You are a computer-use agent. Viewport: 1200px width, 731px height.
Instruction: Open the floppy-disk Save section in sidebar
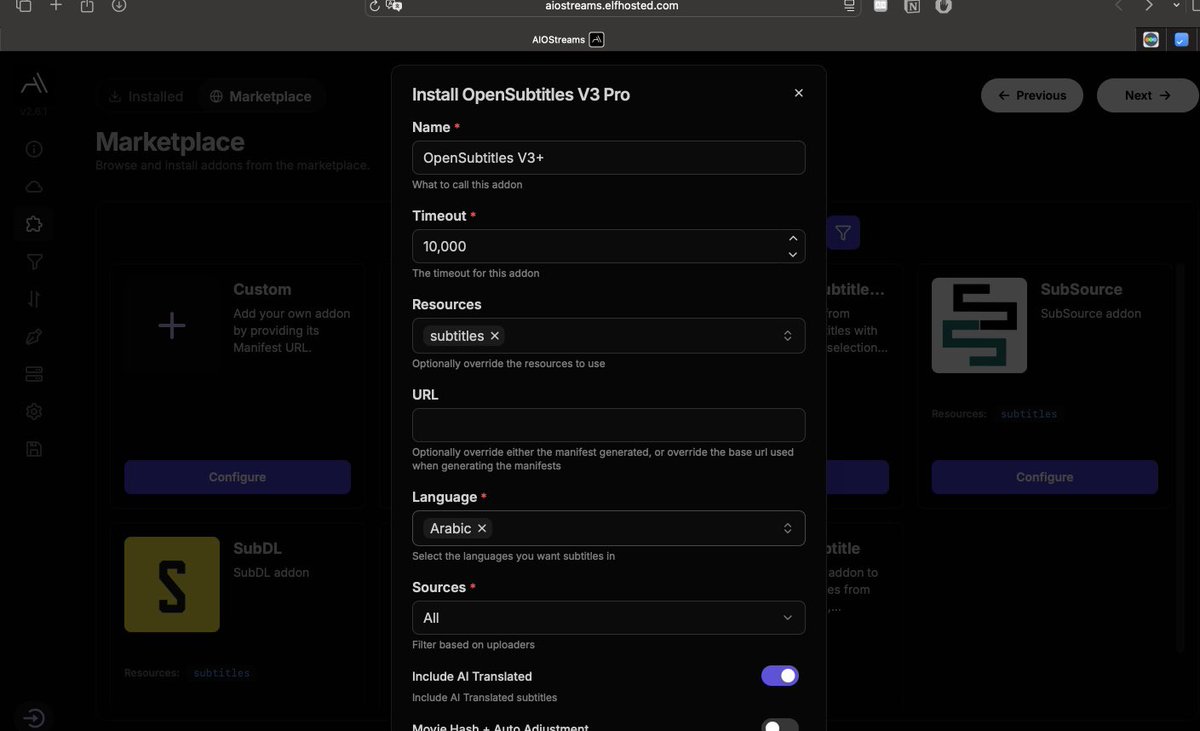tap(34, 449)
